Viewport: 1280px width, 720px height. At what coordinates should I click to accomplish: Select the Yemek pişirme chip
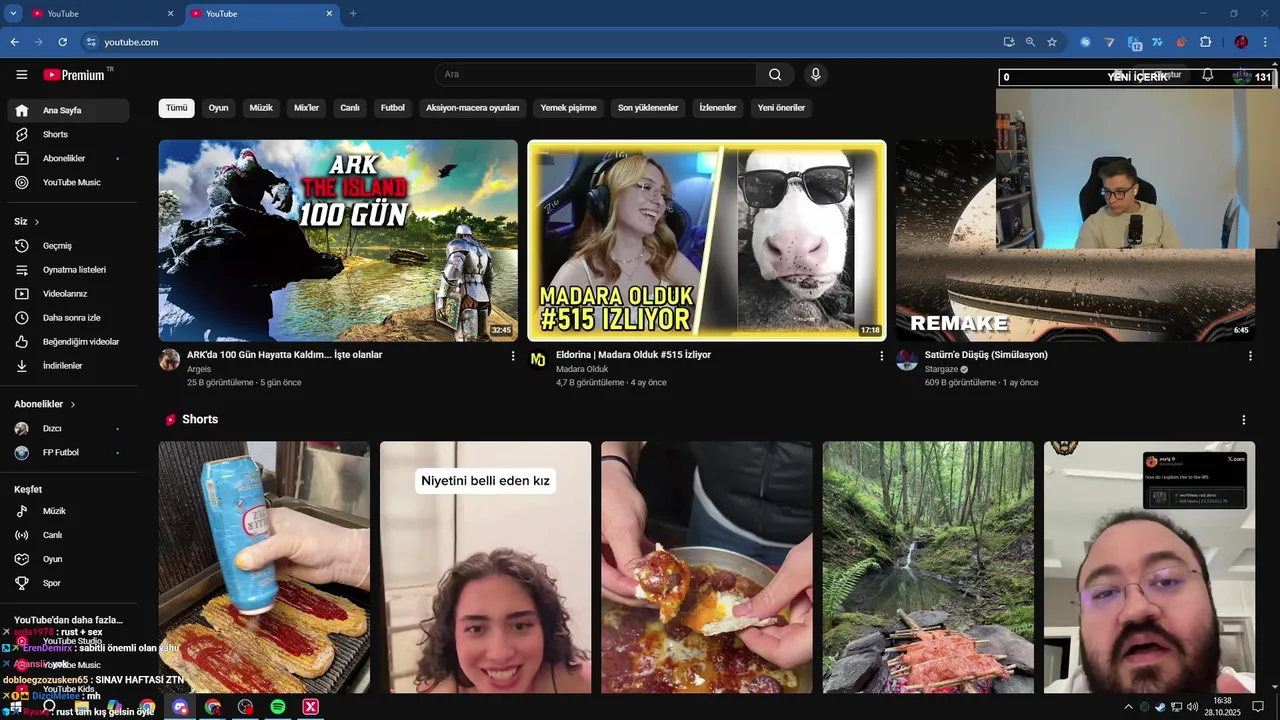click(x=569, y=108)
